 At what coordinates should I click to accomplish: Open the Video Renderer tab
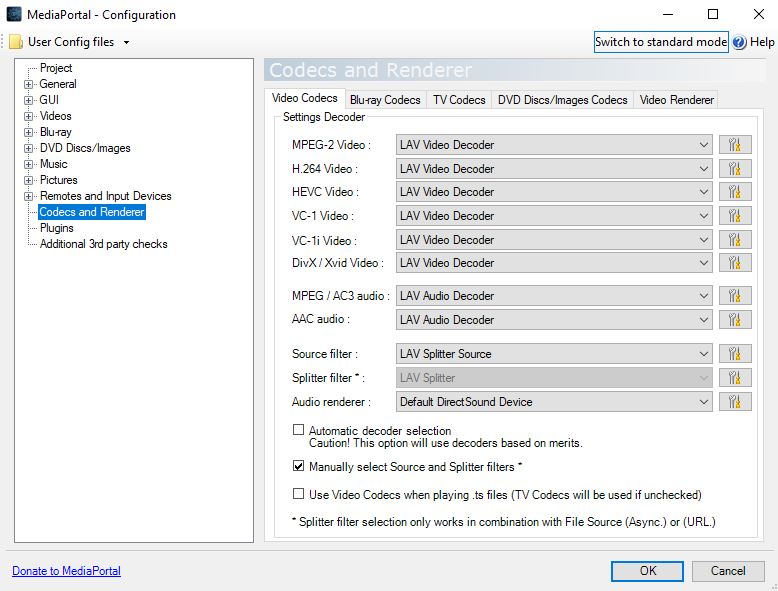[x=676, y=100]
